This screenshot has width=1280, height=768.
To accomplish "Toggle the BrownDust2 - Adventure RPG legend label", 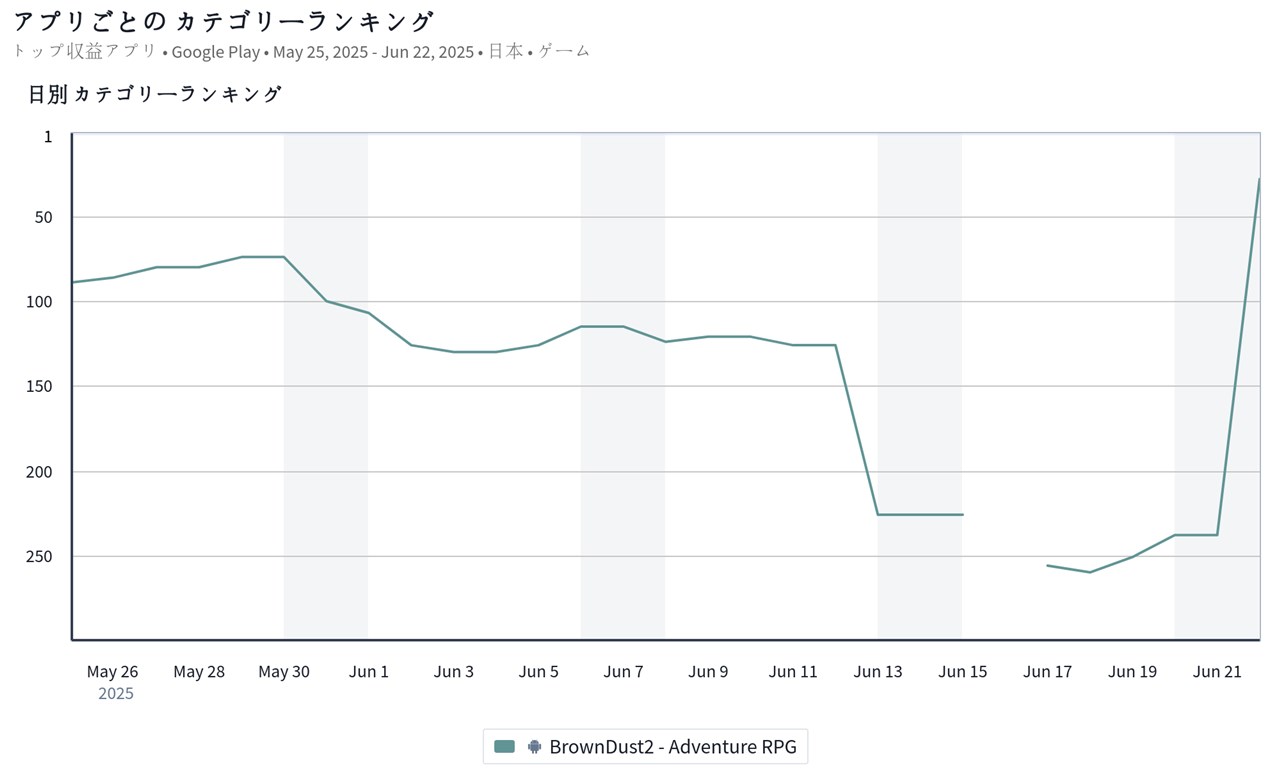I will click(673, 746).
